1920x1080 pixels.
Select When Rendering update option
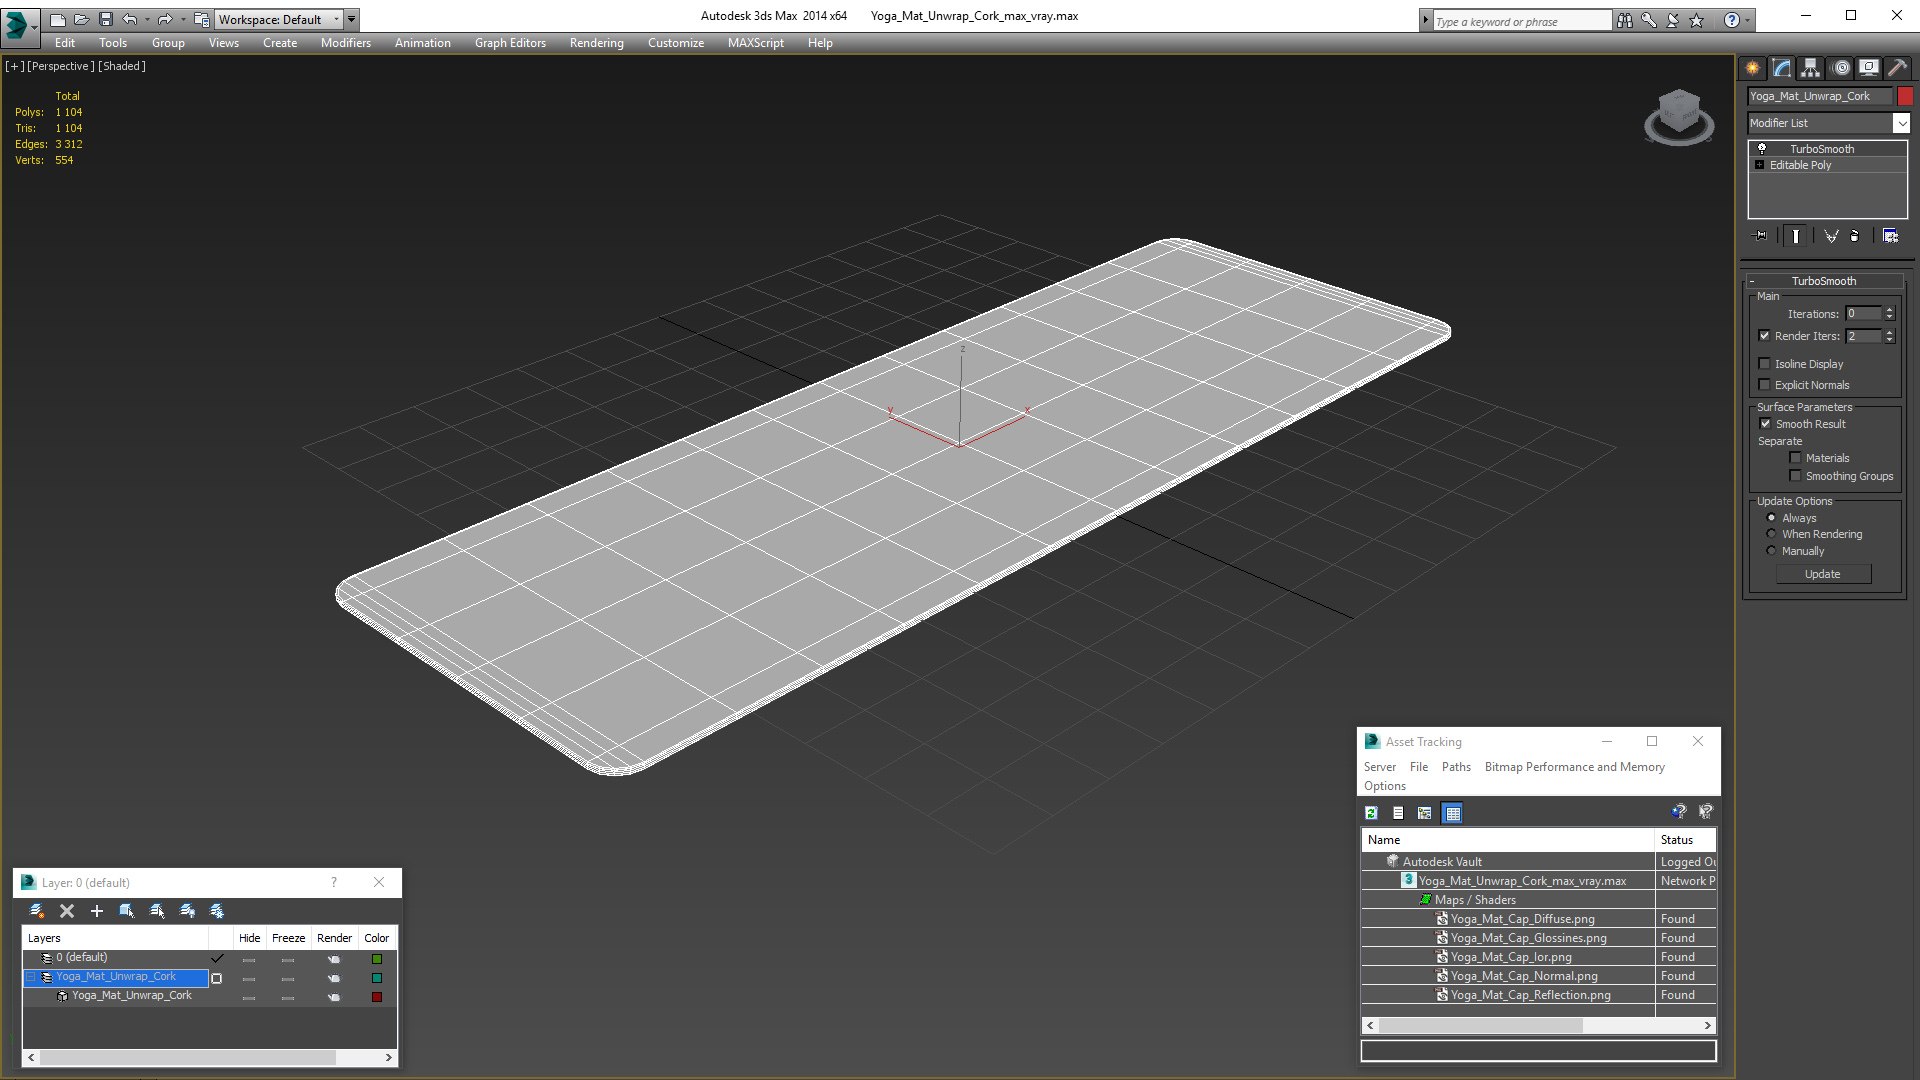pyautogui.click(x=1771, y=534)
